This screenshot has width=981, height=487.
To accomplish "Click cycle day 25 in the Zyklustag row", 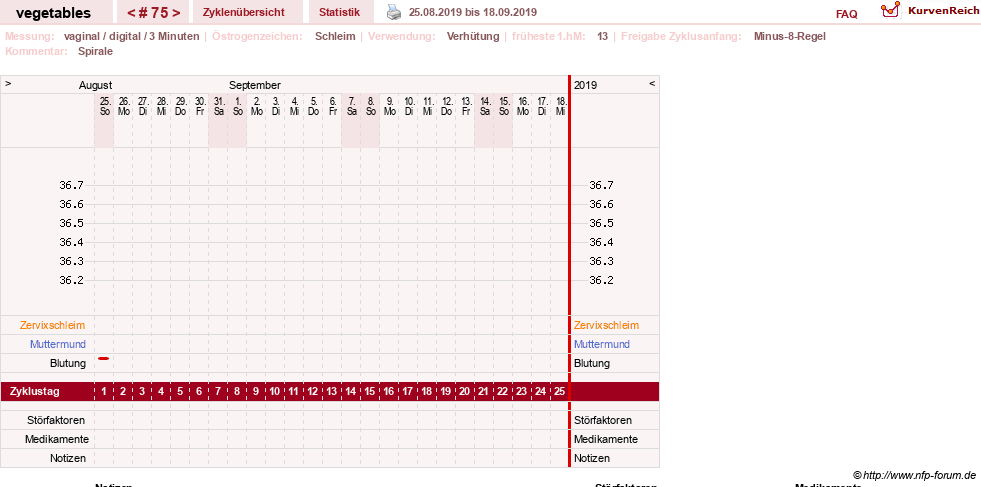I will [x=560, y=392].
